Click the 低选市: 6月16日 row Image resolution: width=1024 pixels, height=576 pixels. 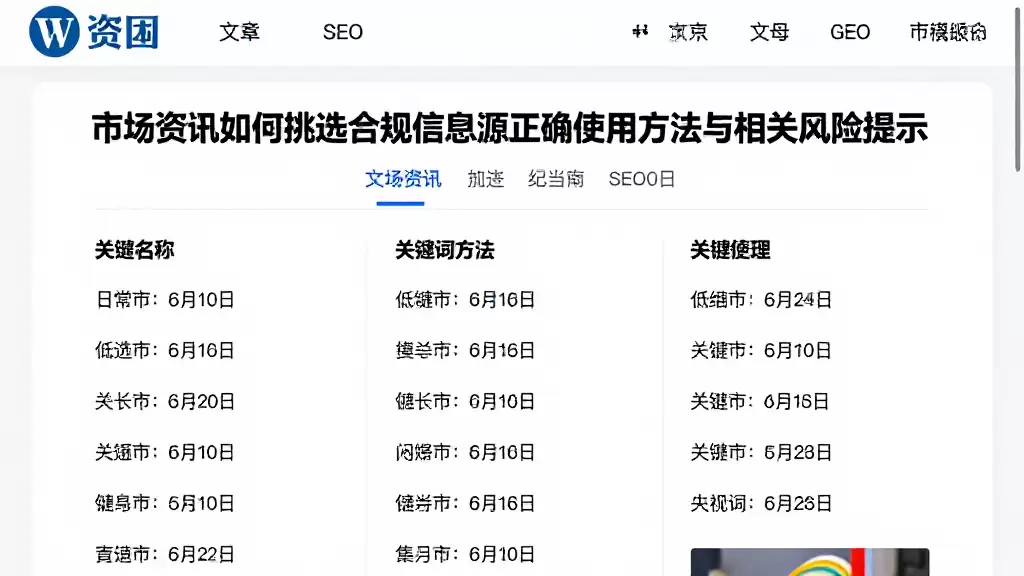click(165, 351)
